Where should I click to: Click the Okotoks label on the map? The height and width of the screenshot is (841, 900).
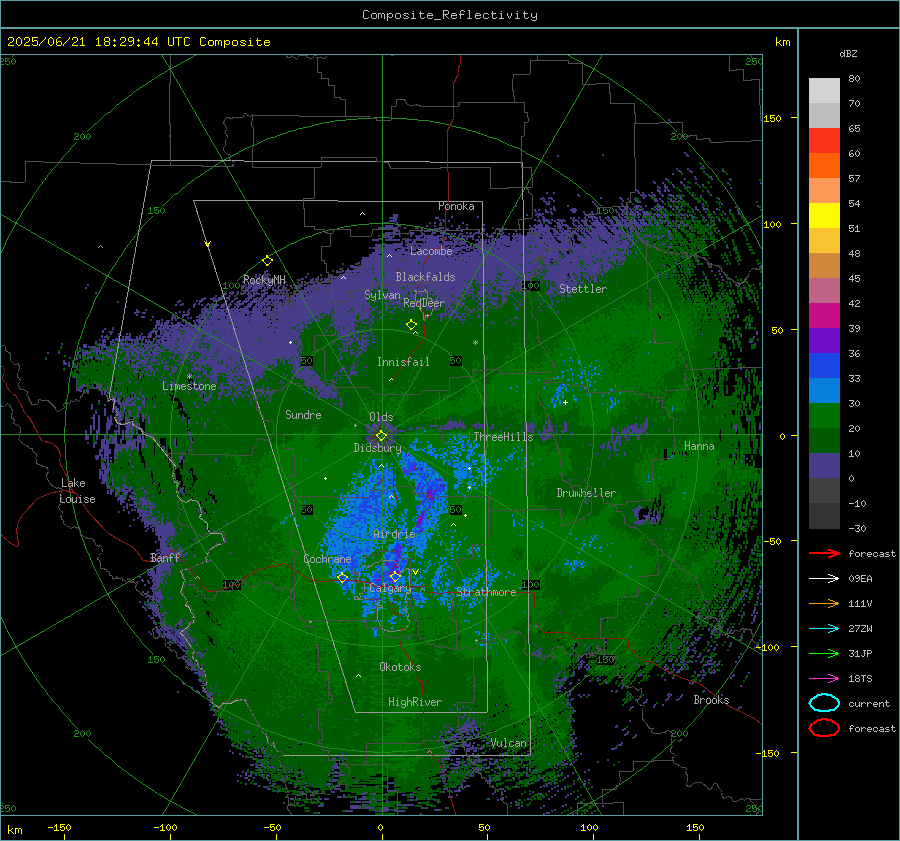point(400,667)
